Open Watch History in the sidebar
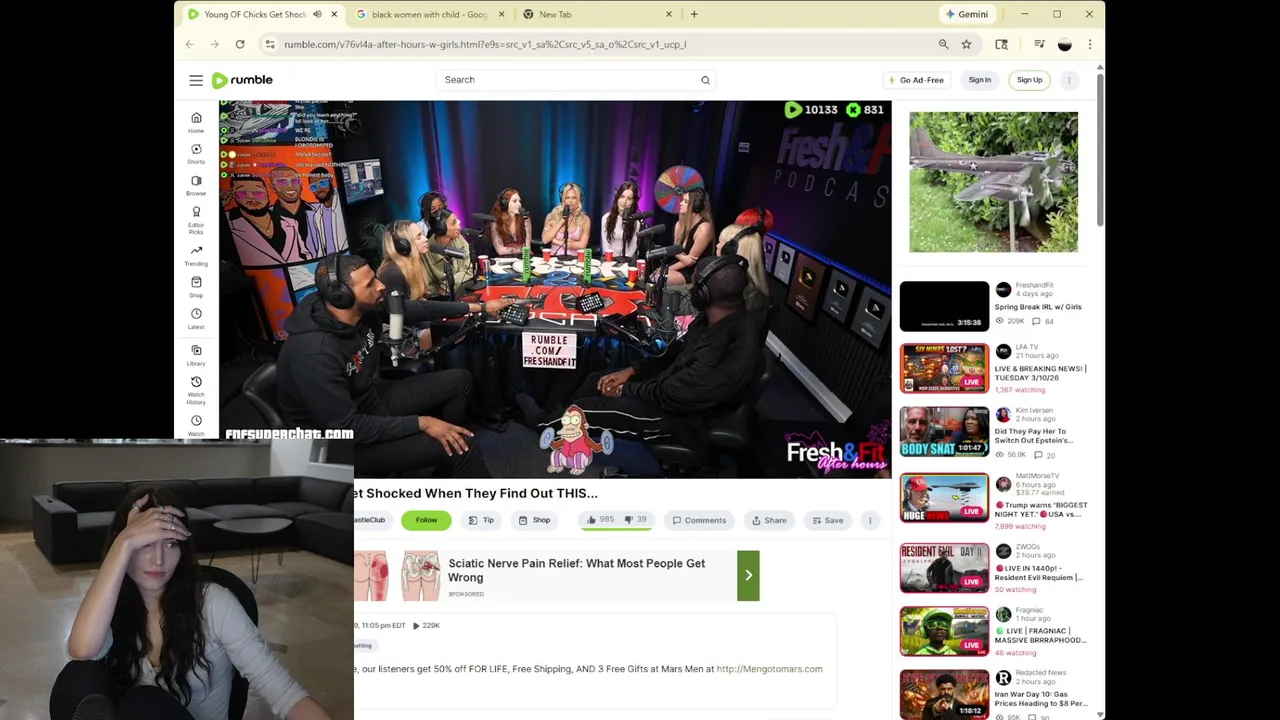 [196, 391]
